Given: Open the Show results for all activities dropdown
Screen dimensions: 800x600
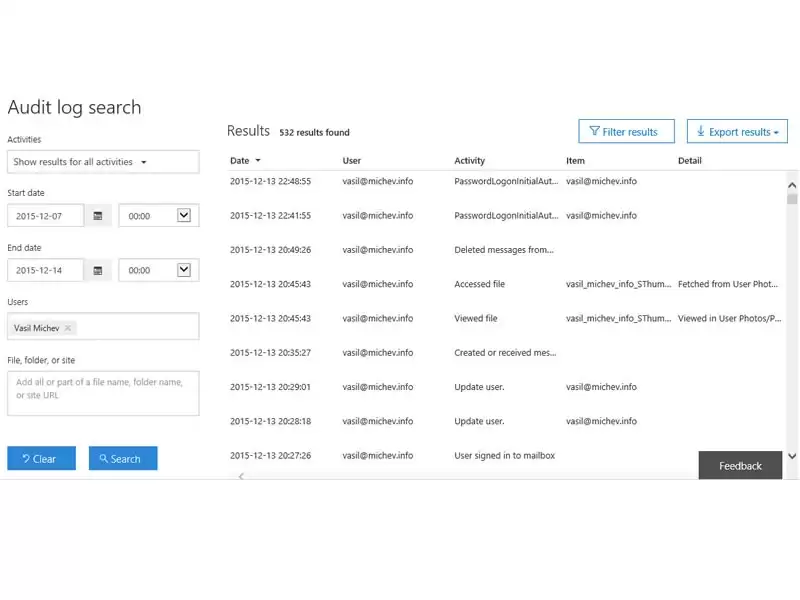Looking at the screenshot, I should pyautogui.click(x=103, y=161).
